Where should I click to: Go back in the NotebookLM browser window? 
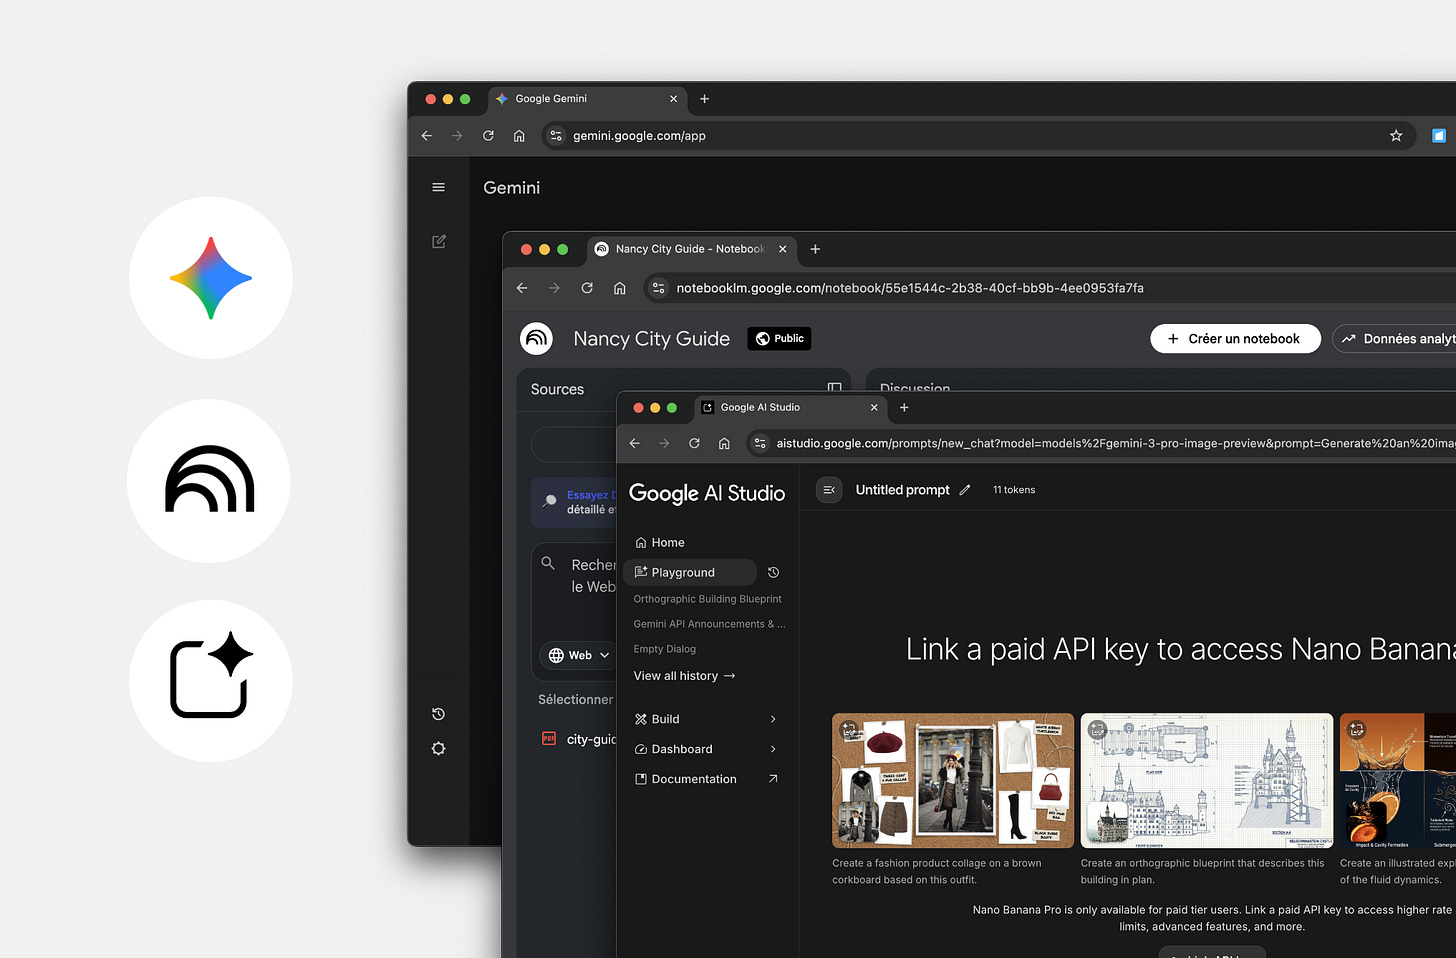pos(522,288)
